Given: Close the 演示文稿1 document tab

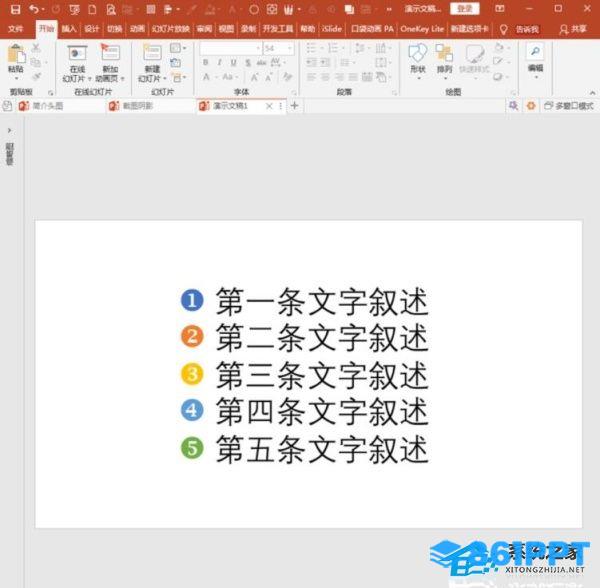Looking at the screenshot, I should pos(269,106).
